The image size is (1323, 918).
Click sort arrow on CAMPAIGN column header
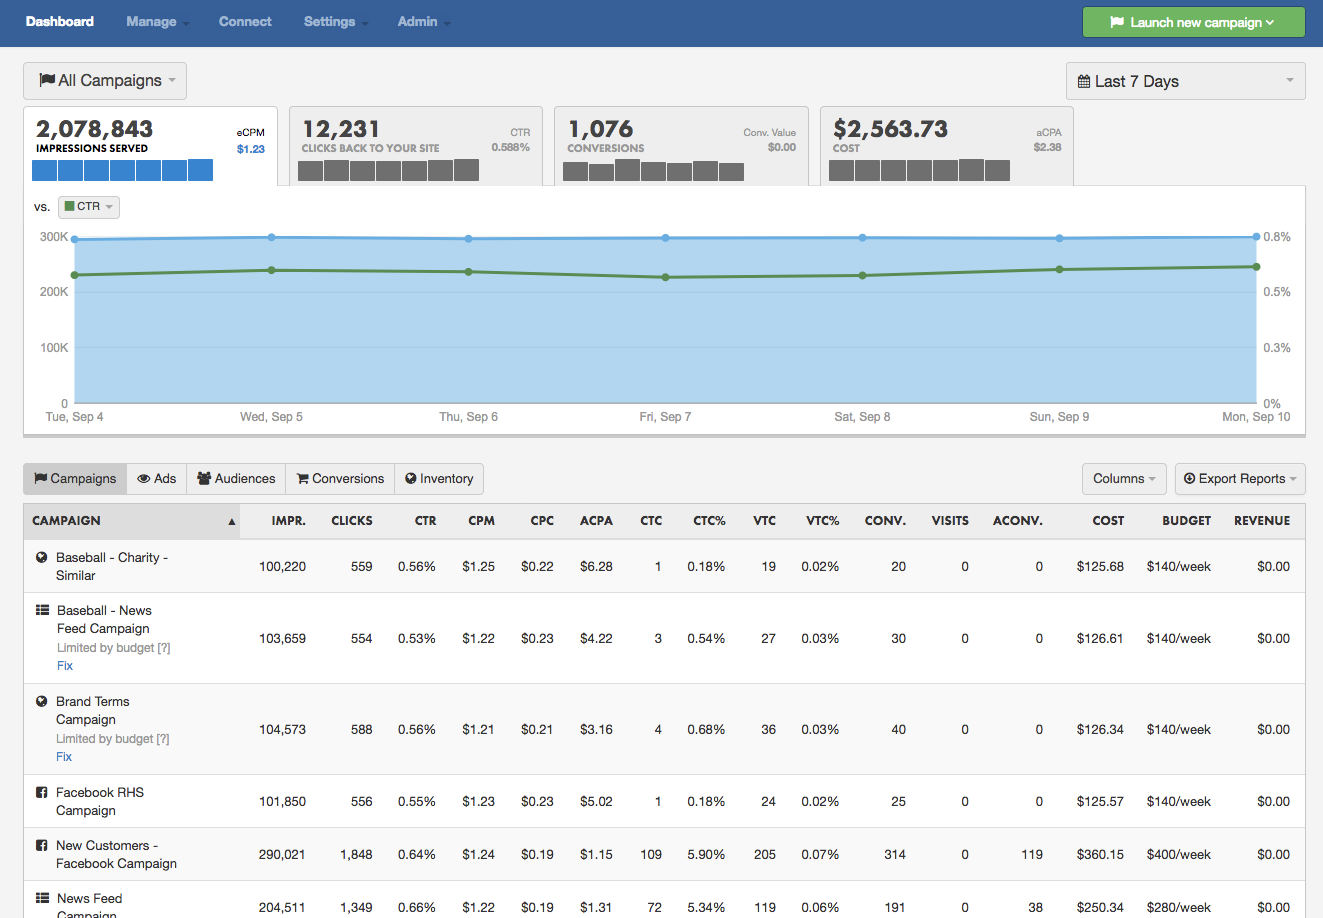pos(232,522)
